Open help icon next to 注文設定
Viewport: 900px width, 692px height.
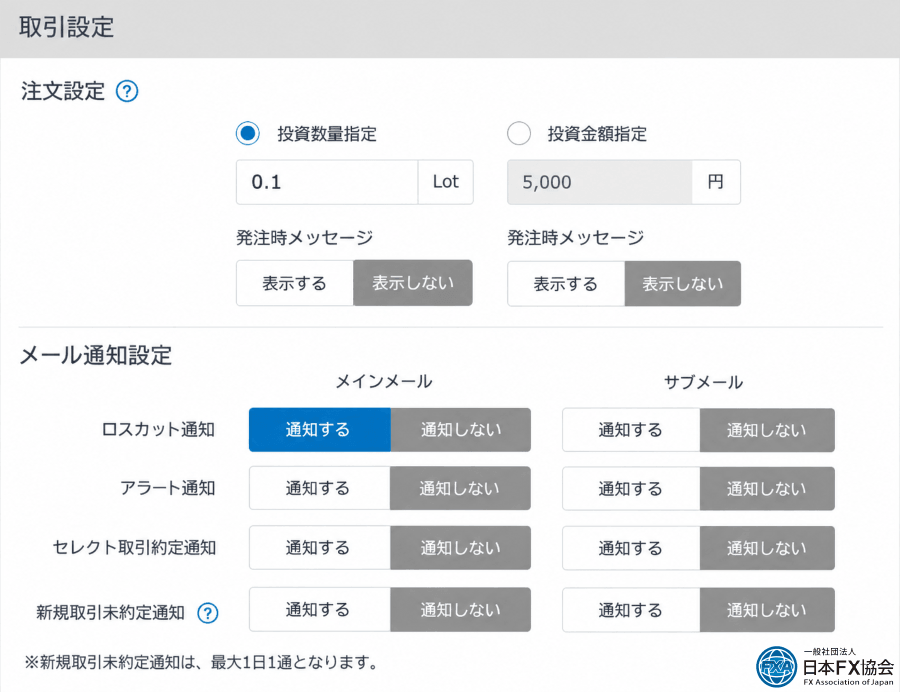[127, 91]
